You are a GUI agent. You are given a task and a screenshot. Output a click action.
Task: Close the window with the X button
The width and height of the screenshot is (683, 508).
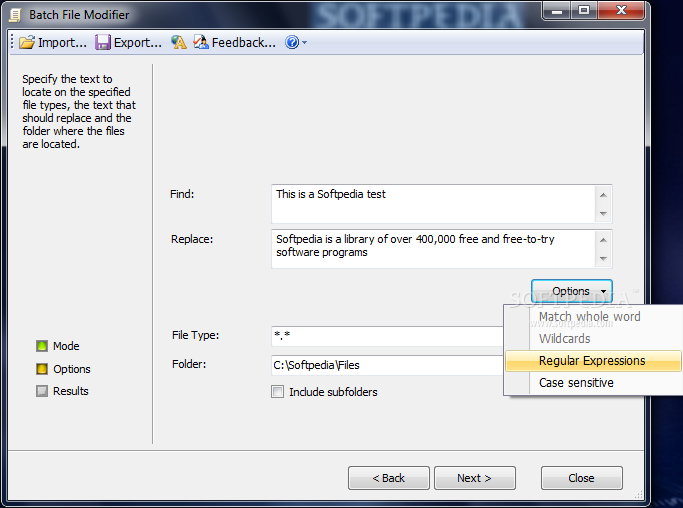(621, 10)
